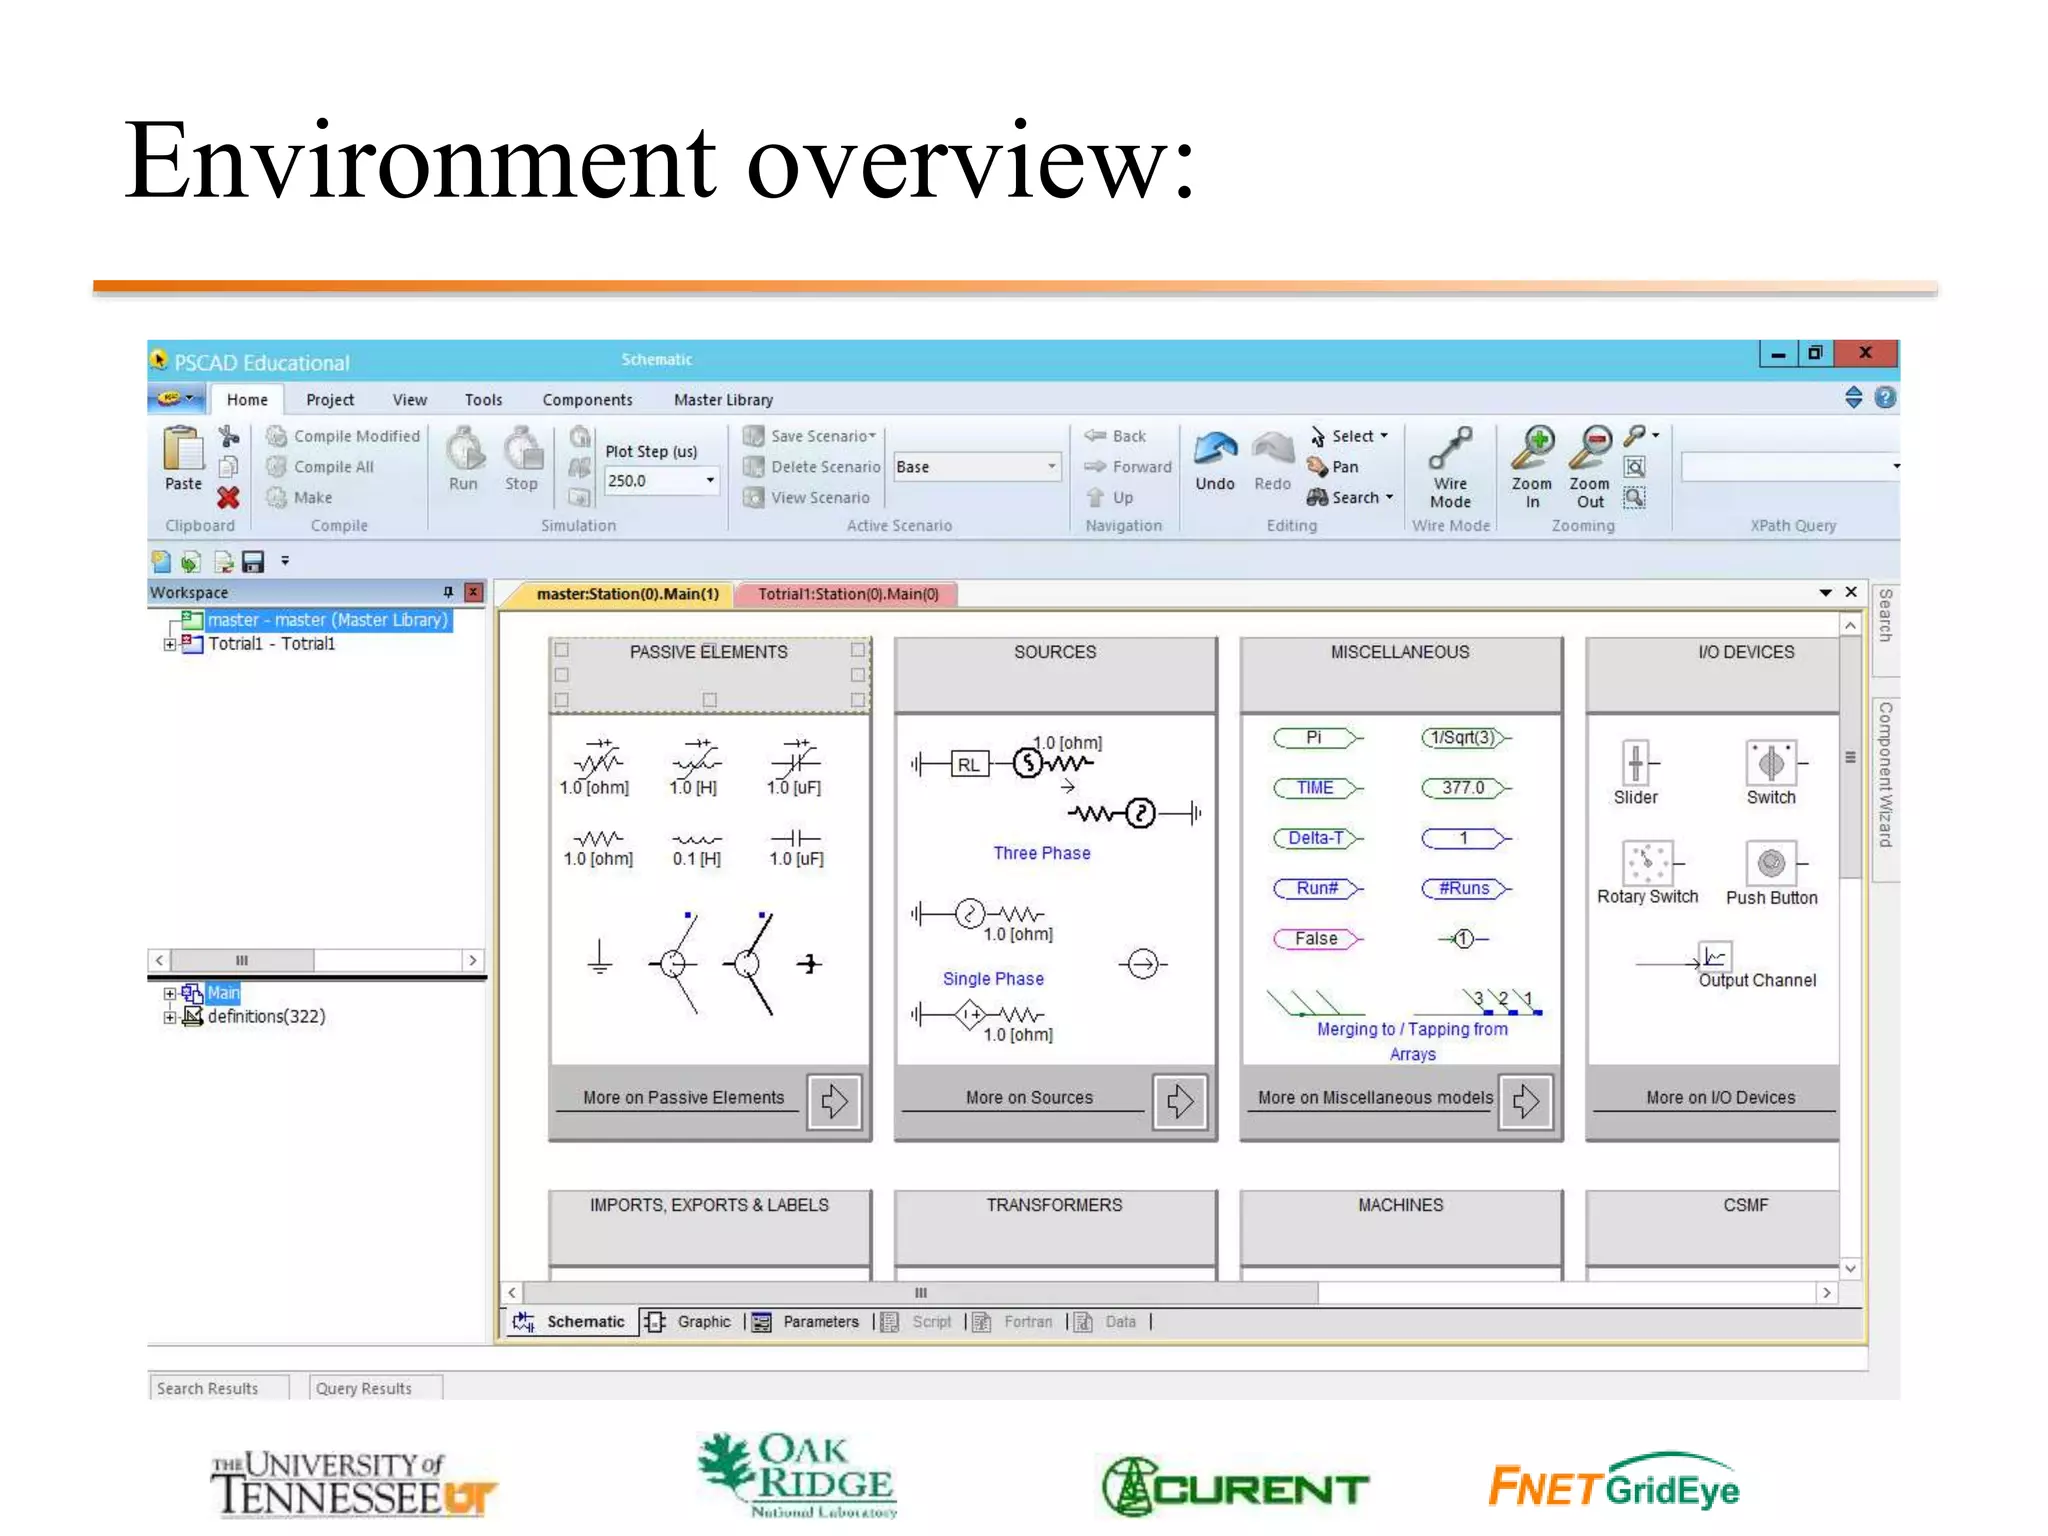Click the Run simulation icon
This screenshot has width=2048, height=1536.
[464, 450]
